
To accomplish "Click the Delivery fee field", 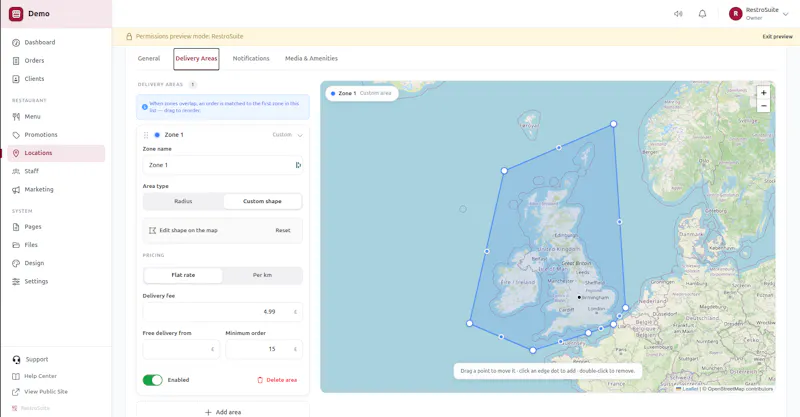I will point(222,312).
